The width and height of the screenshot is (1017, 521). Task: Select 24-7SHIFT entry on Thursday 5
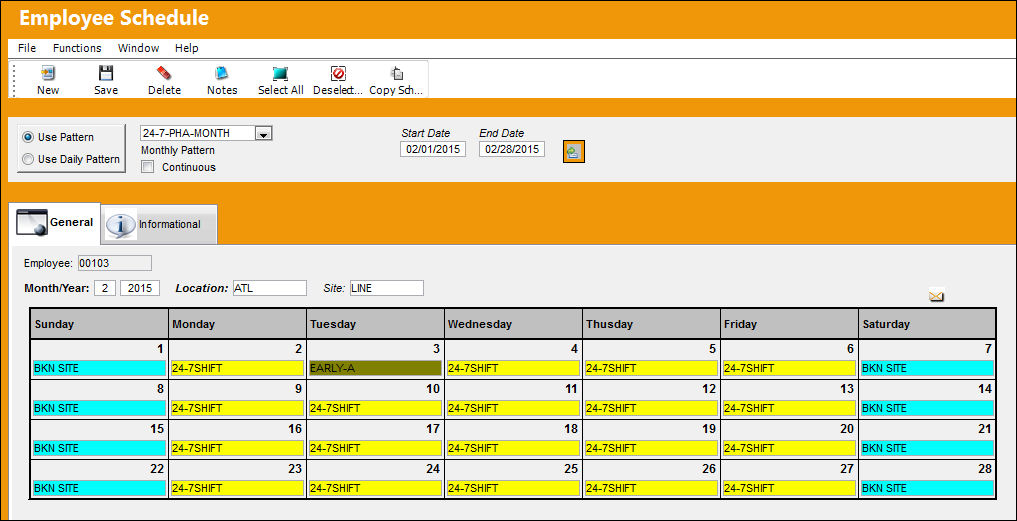652,368
